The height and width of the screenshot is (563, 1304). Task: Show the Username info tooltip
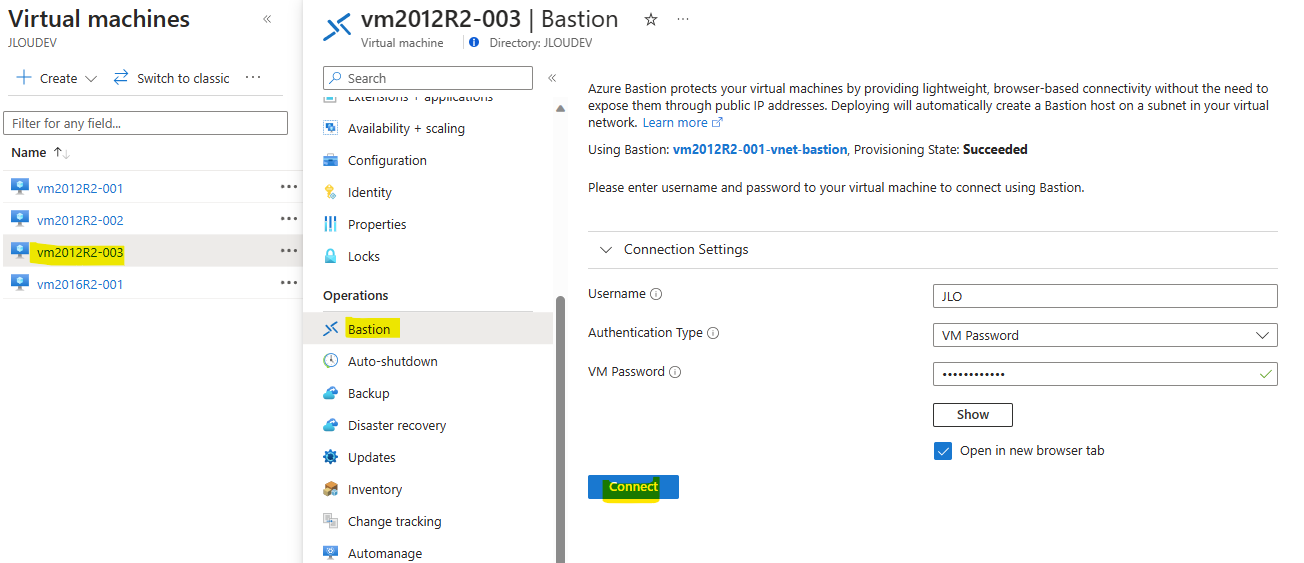tap(656, 294)
